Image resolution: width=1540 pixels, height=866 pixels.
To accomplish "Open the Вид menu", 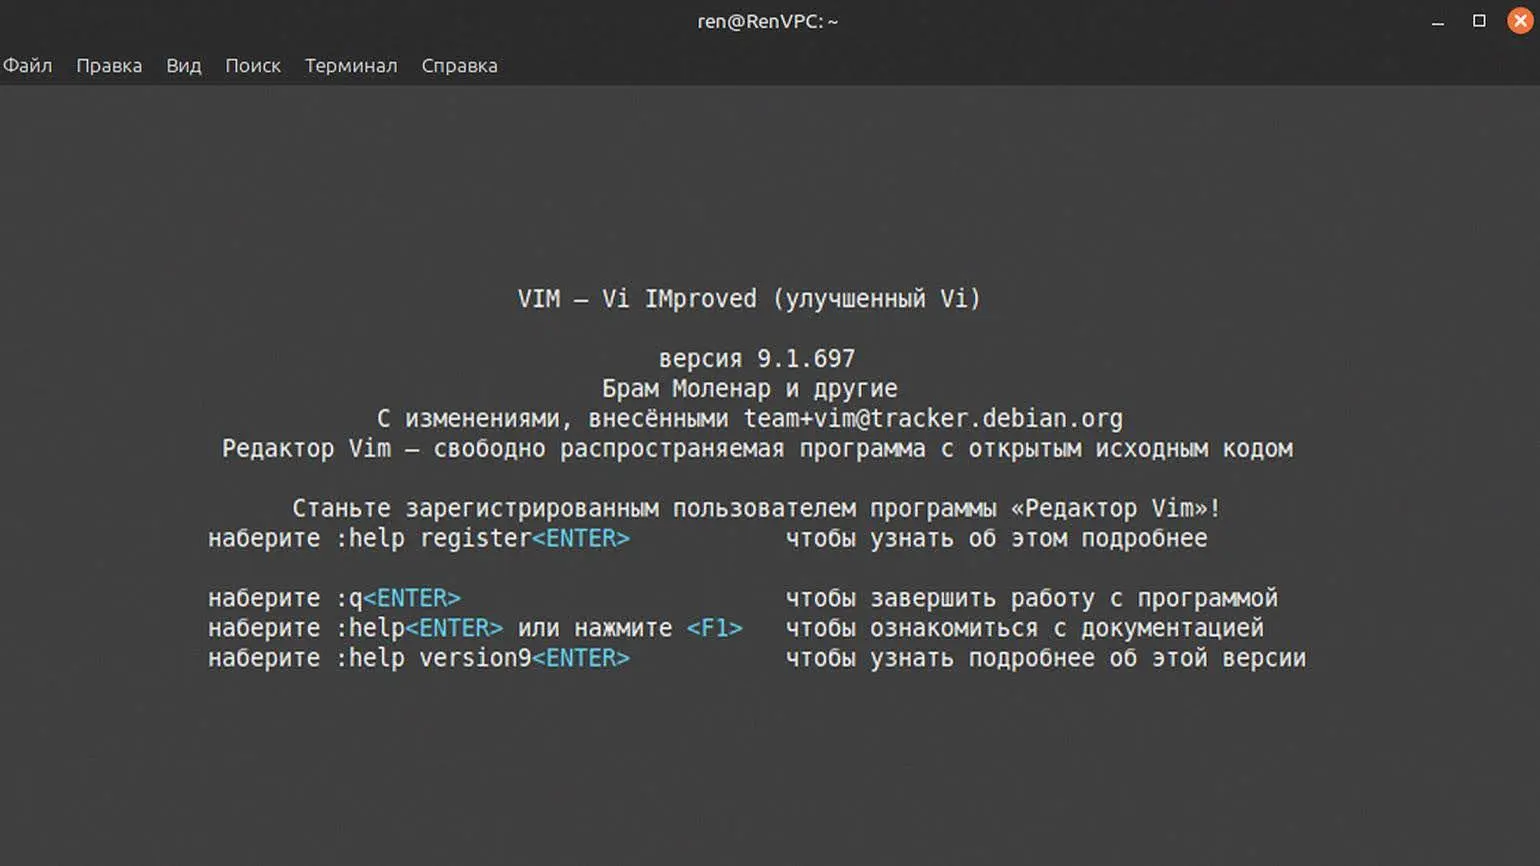I will 183,66.
